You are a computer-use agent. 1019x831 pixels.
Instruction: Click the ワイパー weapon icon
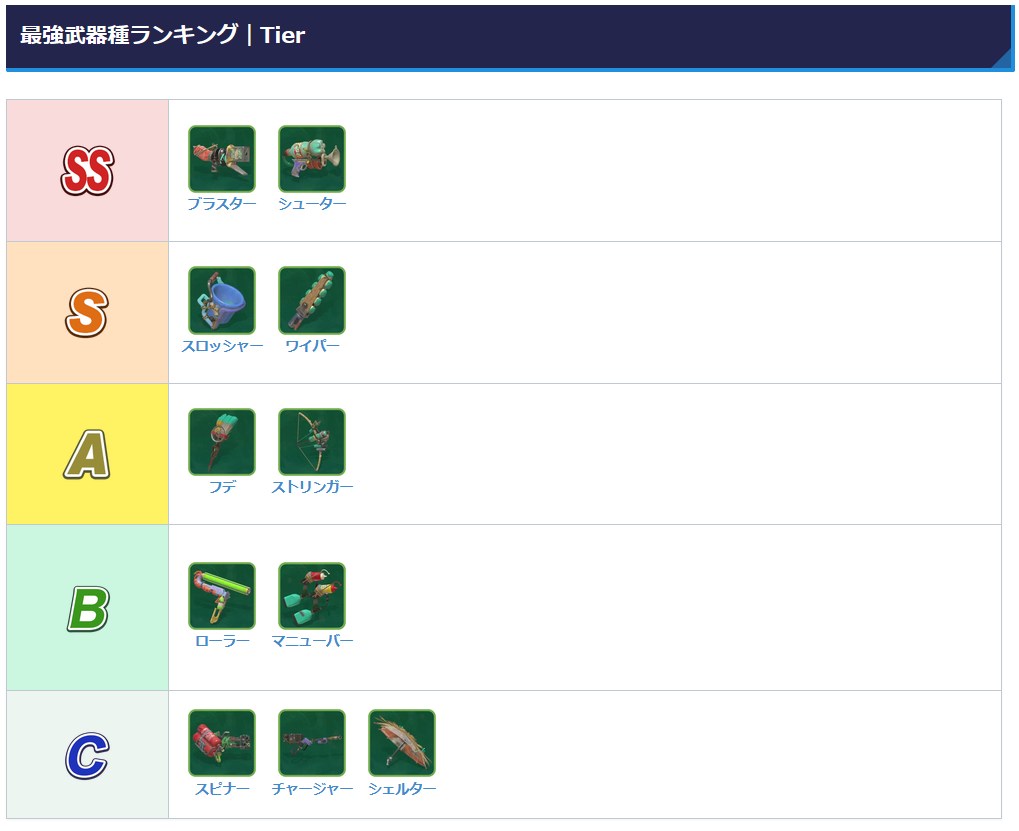(312, 300)
